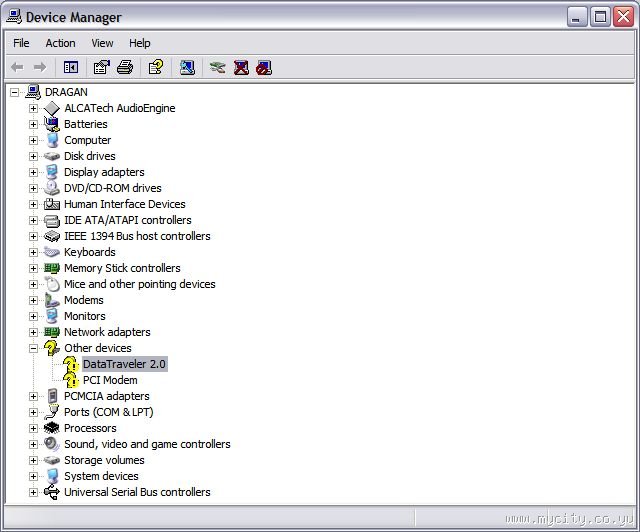Expand the Display adapters node
Image resolution: width=640 pixels, height=532 pixels.
point(33,172)
